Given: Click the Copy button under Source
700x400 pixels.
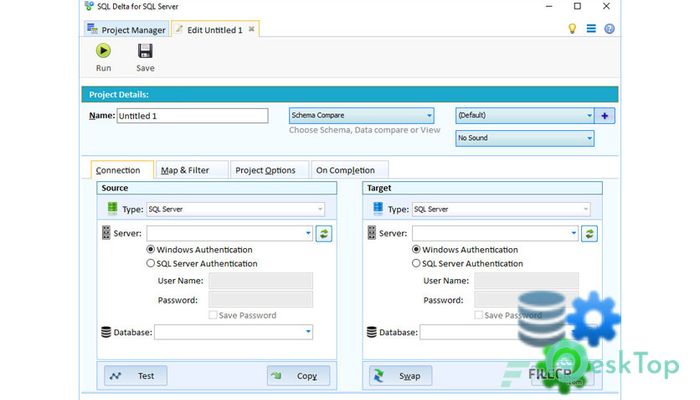Looking at the screenshot, I should pyautogui.click(x=299, y=376).
